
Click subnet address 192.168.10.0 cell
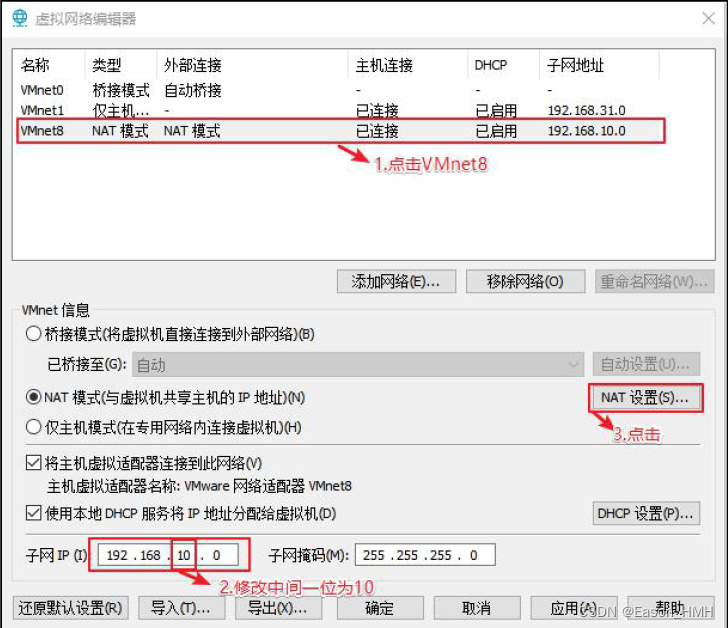tap(586, 131)
